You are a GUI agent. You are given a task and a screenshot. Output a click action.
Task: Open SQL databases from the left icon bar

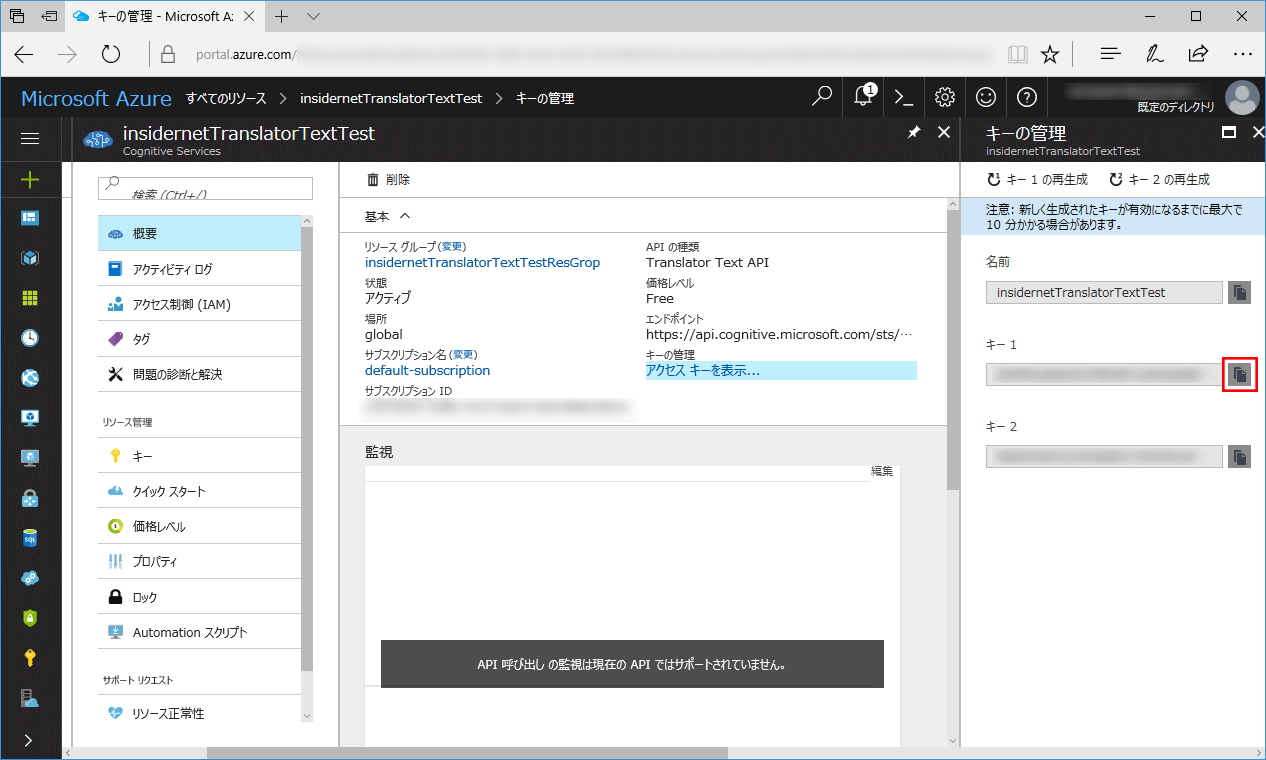[x=30, y=538]
